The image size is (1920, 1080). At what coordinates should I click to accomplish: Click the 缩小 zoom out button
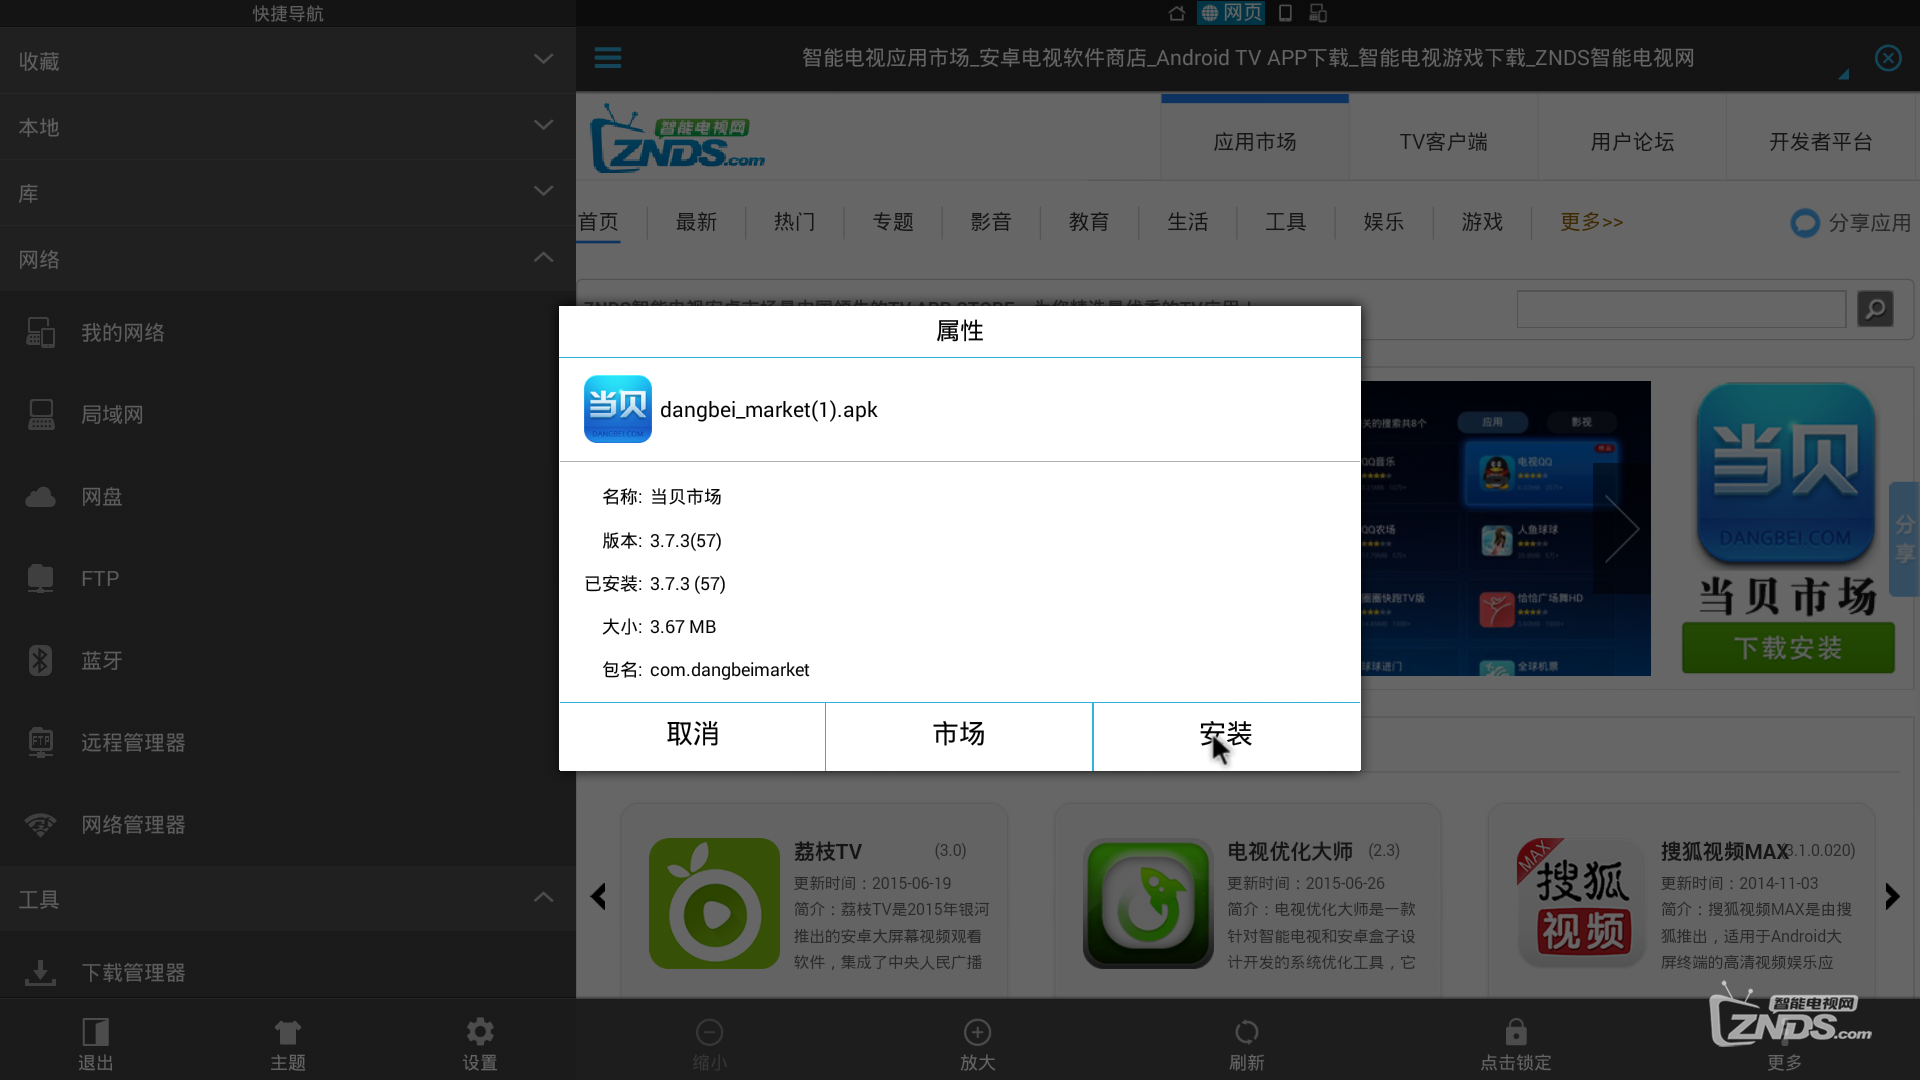(x=709, y=1043)
